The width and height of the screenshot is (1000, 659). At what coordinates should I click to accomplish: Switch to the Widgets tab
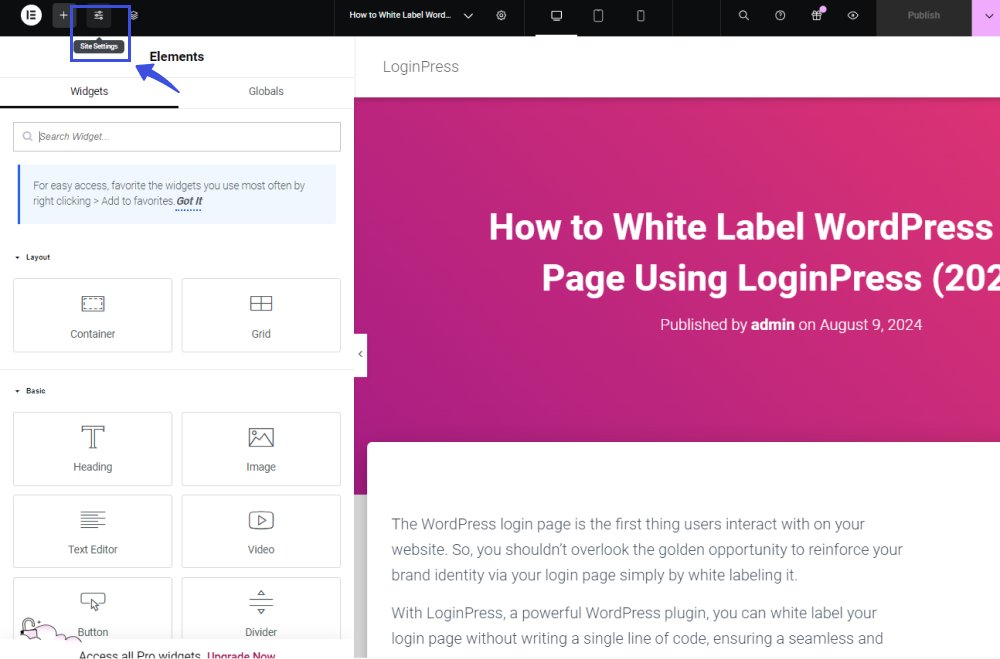(x=89, y=92)
